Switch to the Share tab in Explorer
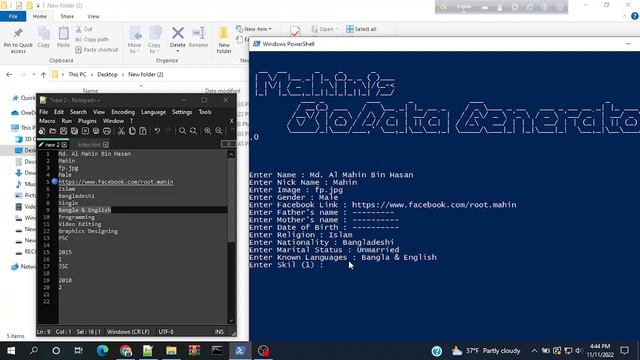Viewport: 640px width, 360px height. coord(67,17)
